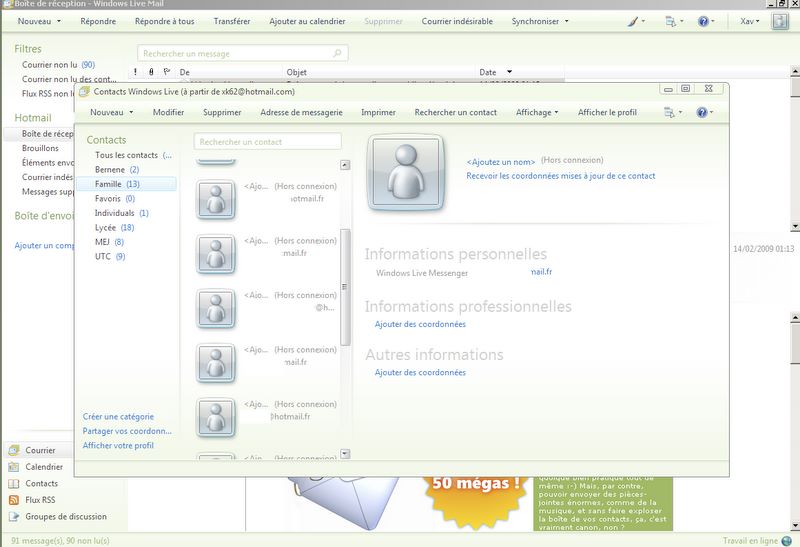Click Courrier indésirable in toolbar
800x547 pixels.
(457, 21)
